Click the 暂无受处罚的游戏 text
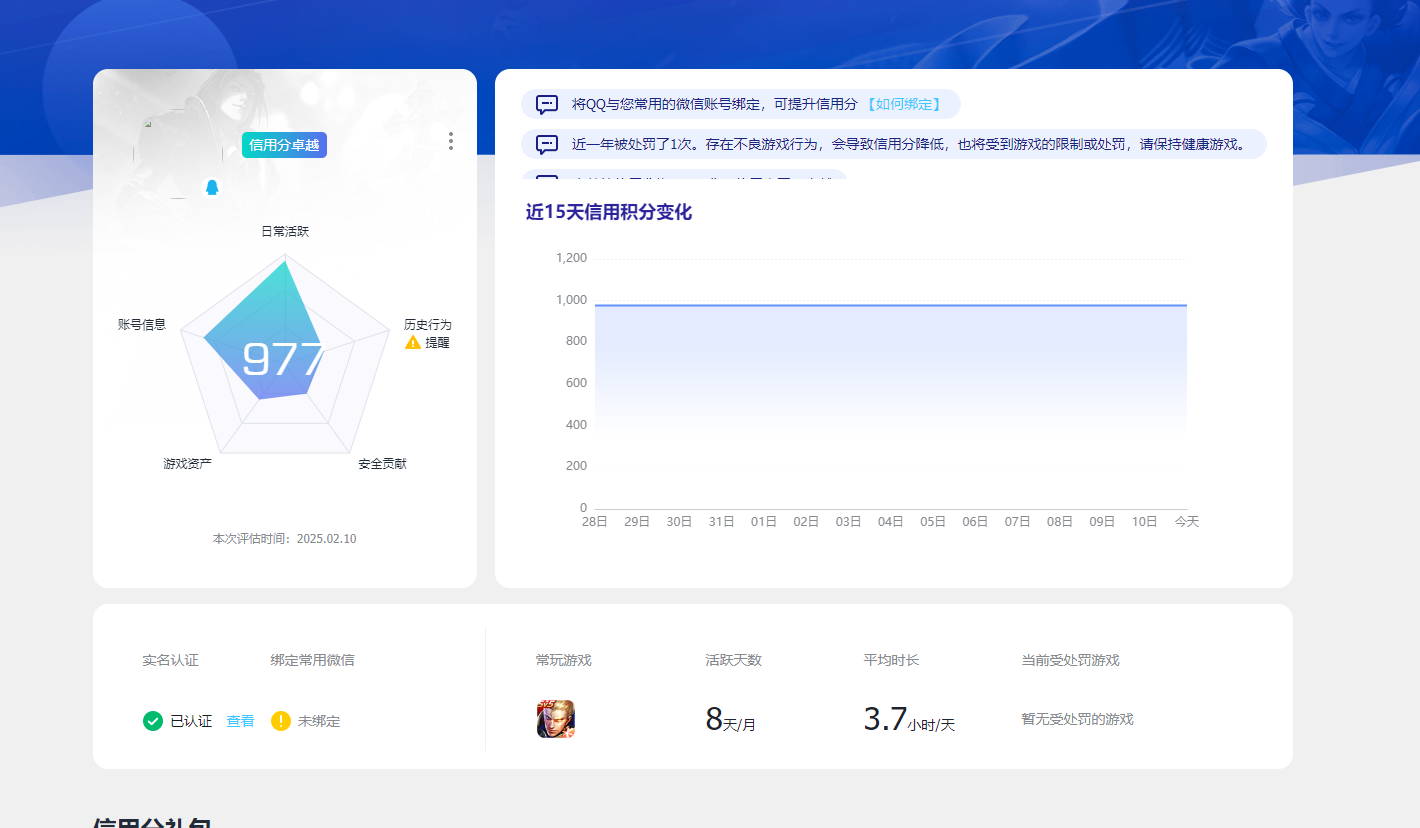This screenshot has width=1420, height=828. 1077,719
